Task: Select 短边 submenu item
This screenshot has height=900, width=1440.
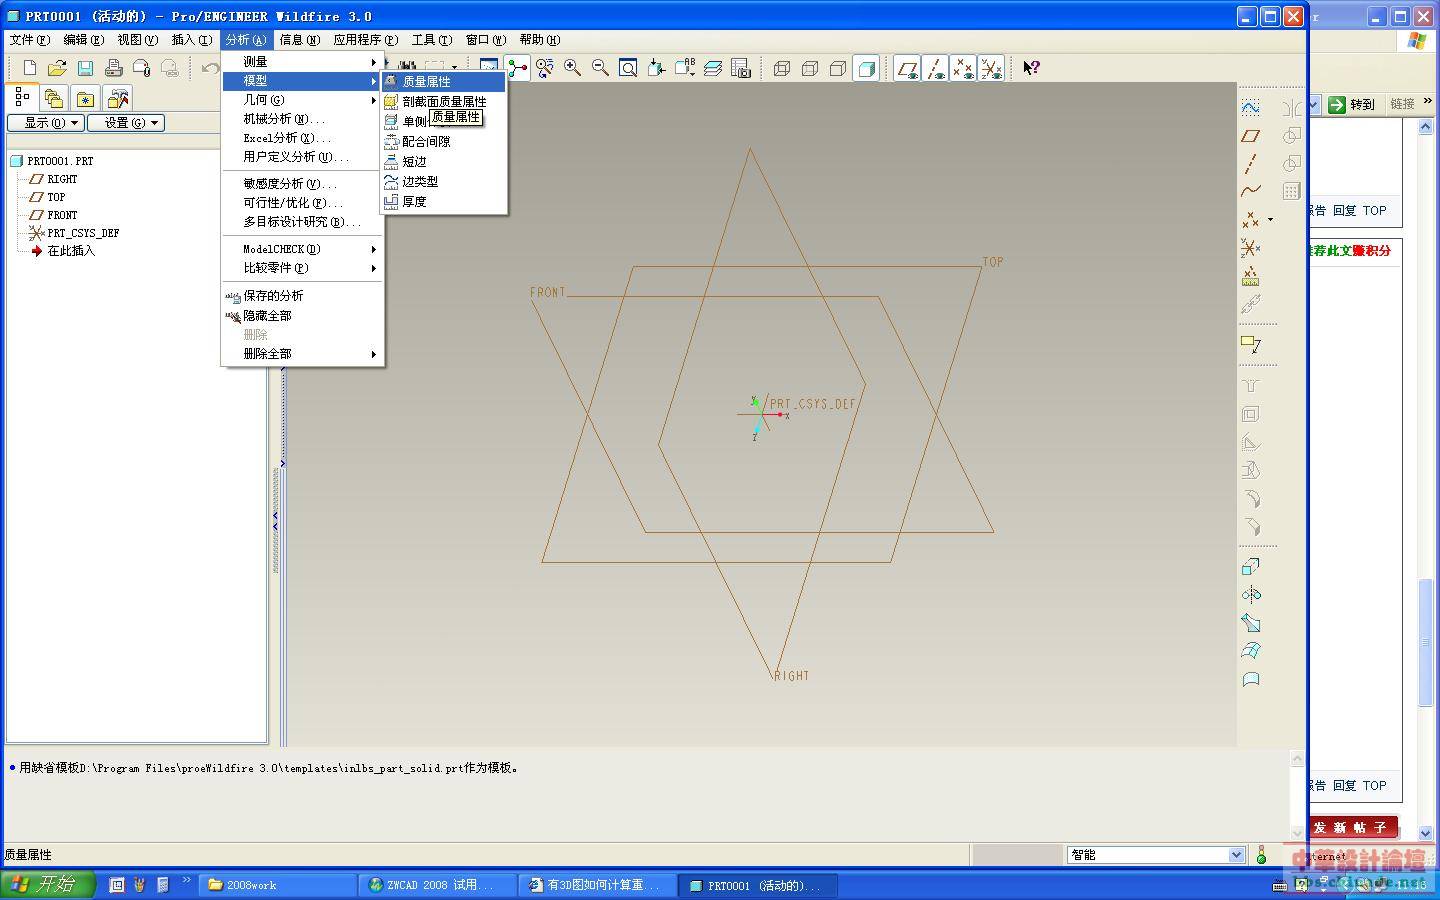Action: (x=444, y=162)
